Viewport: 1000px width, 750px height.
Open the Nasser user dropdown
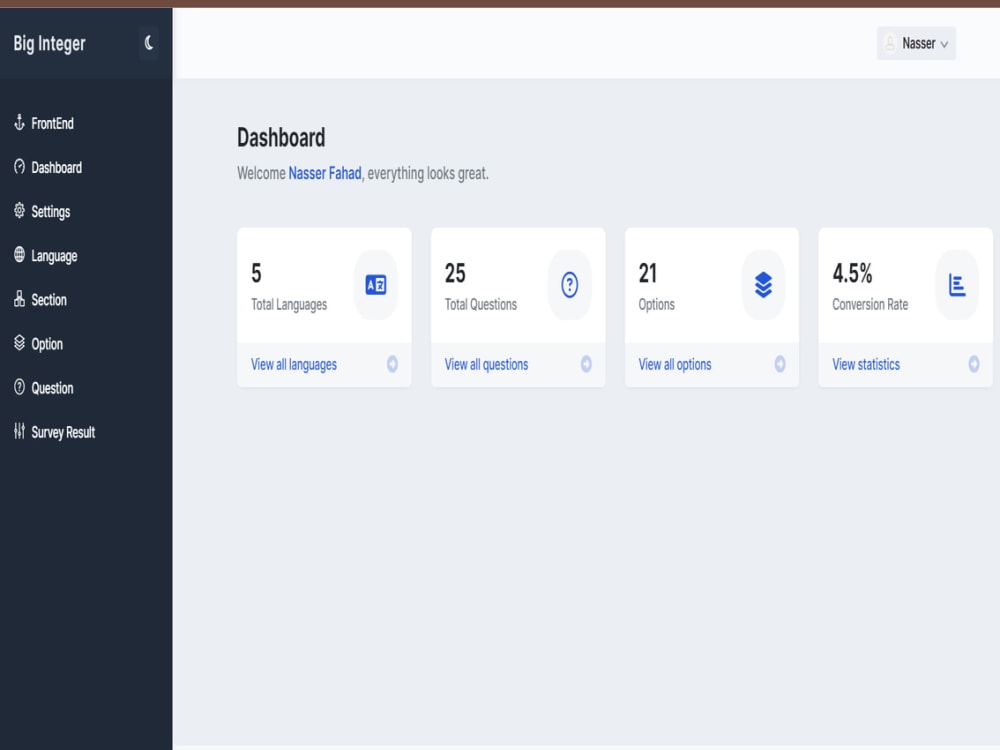(916, 43)
